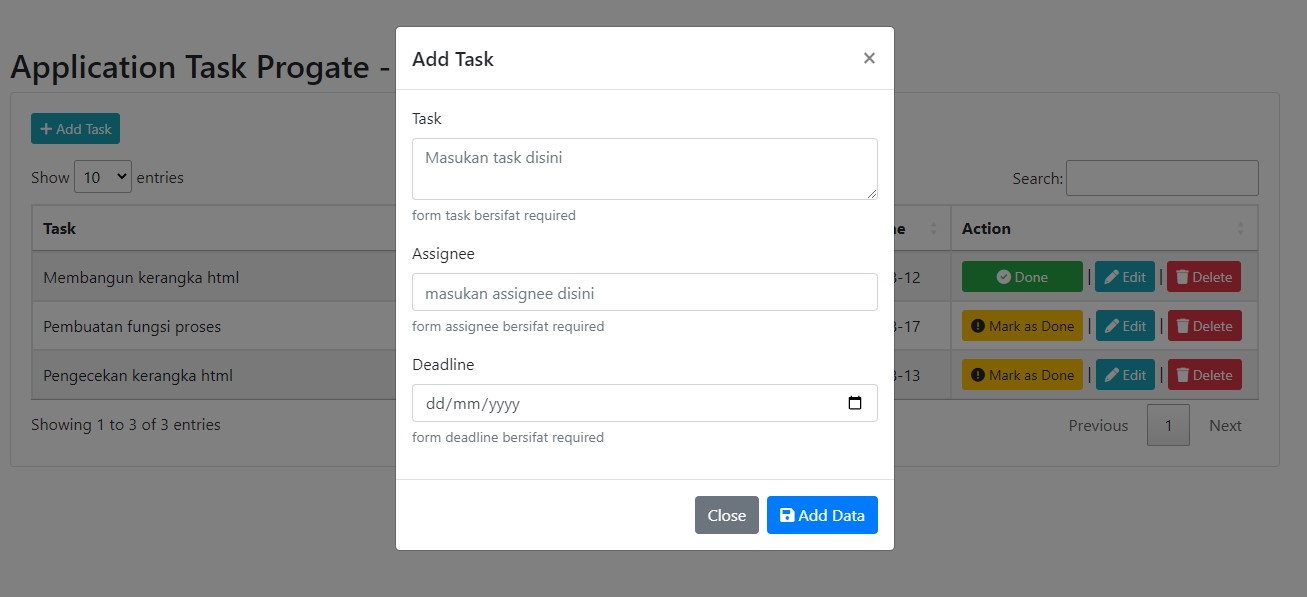The image size is (1307, 597).
Task: Click the Search input field
Action: click(1162, 177)
